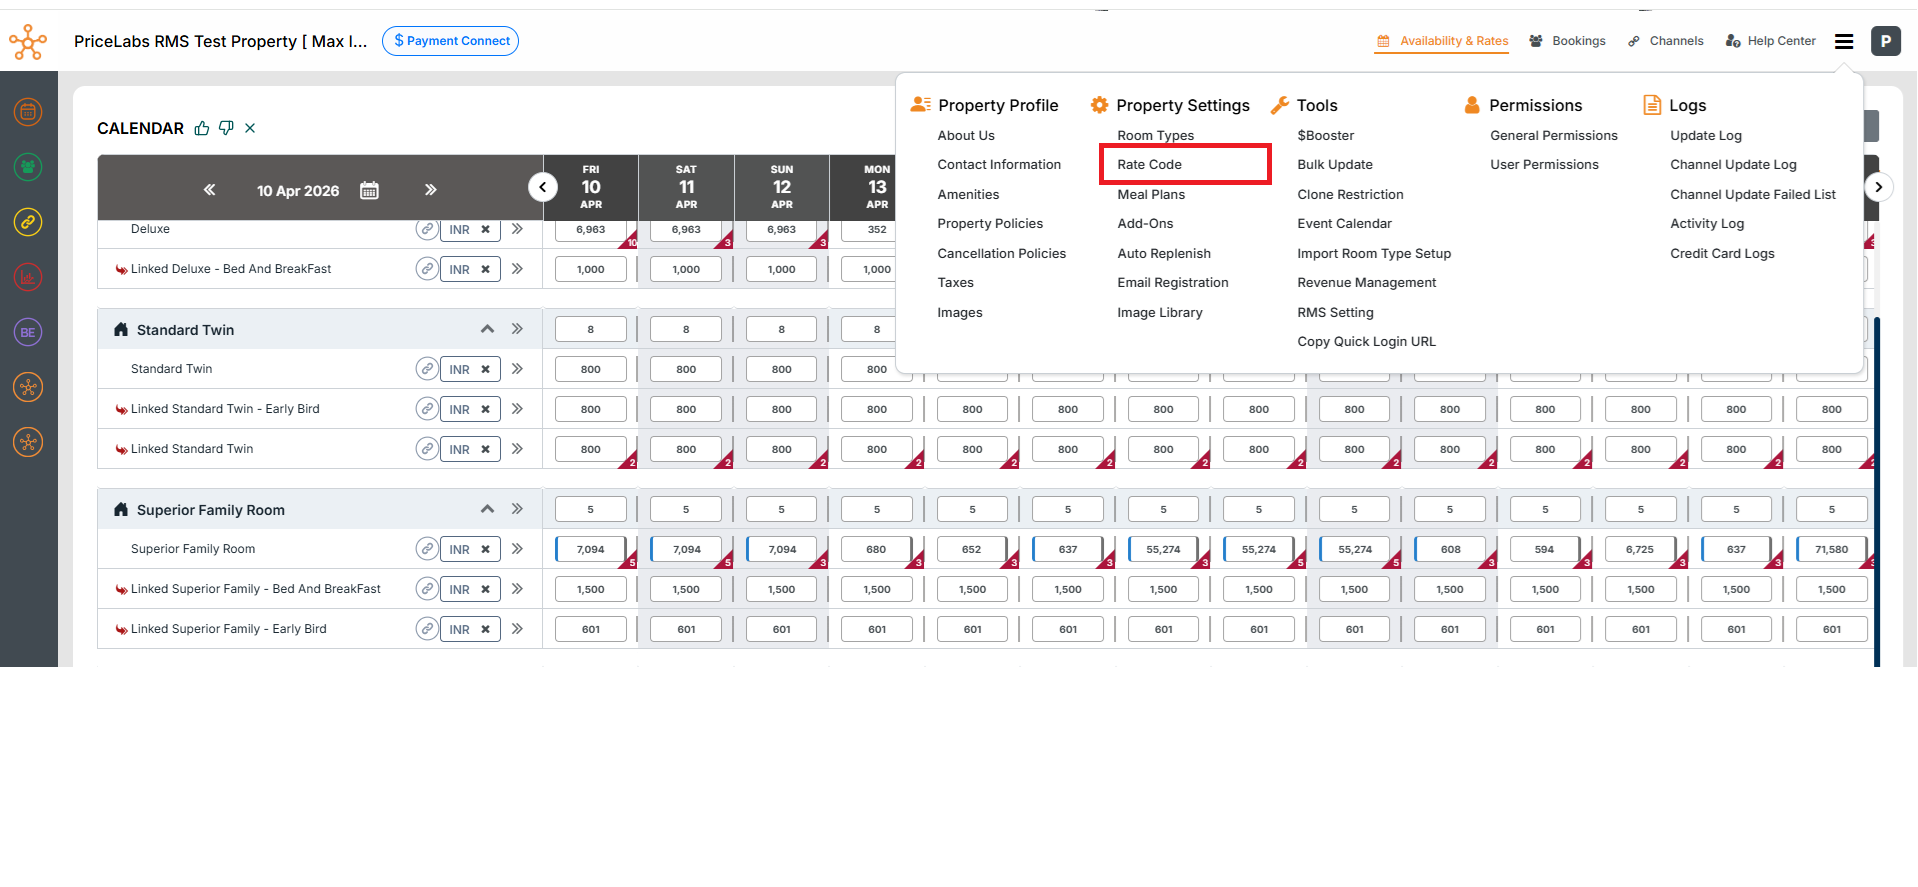Open Bulk Update in Tools menu
This screenshot has height=887, width=1918.
click(1334, 165)
